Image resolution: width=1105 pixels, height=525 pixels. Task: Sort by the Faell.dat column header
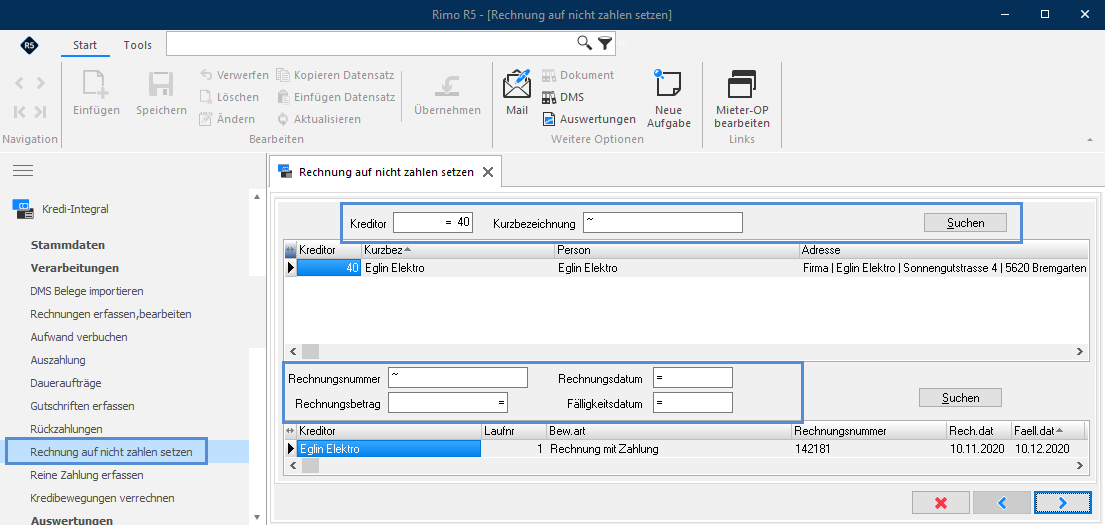(x=1047, y=431)
